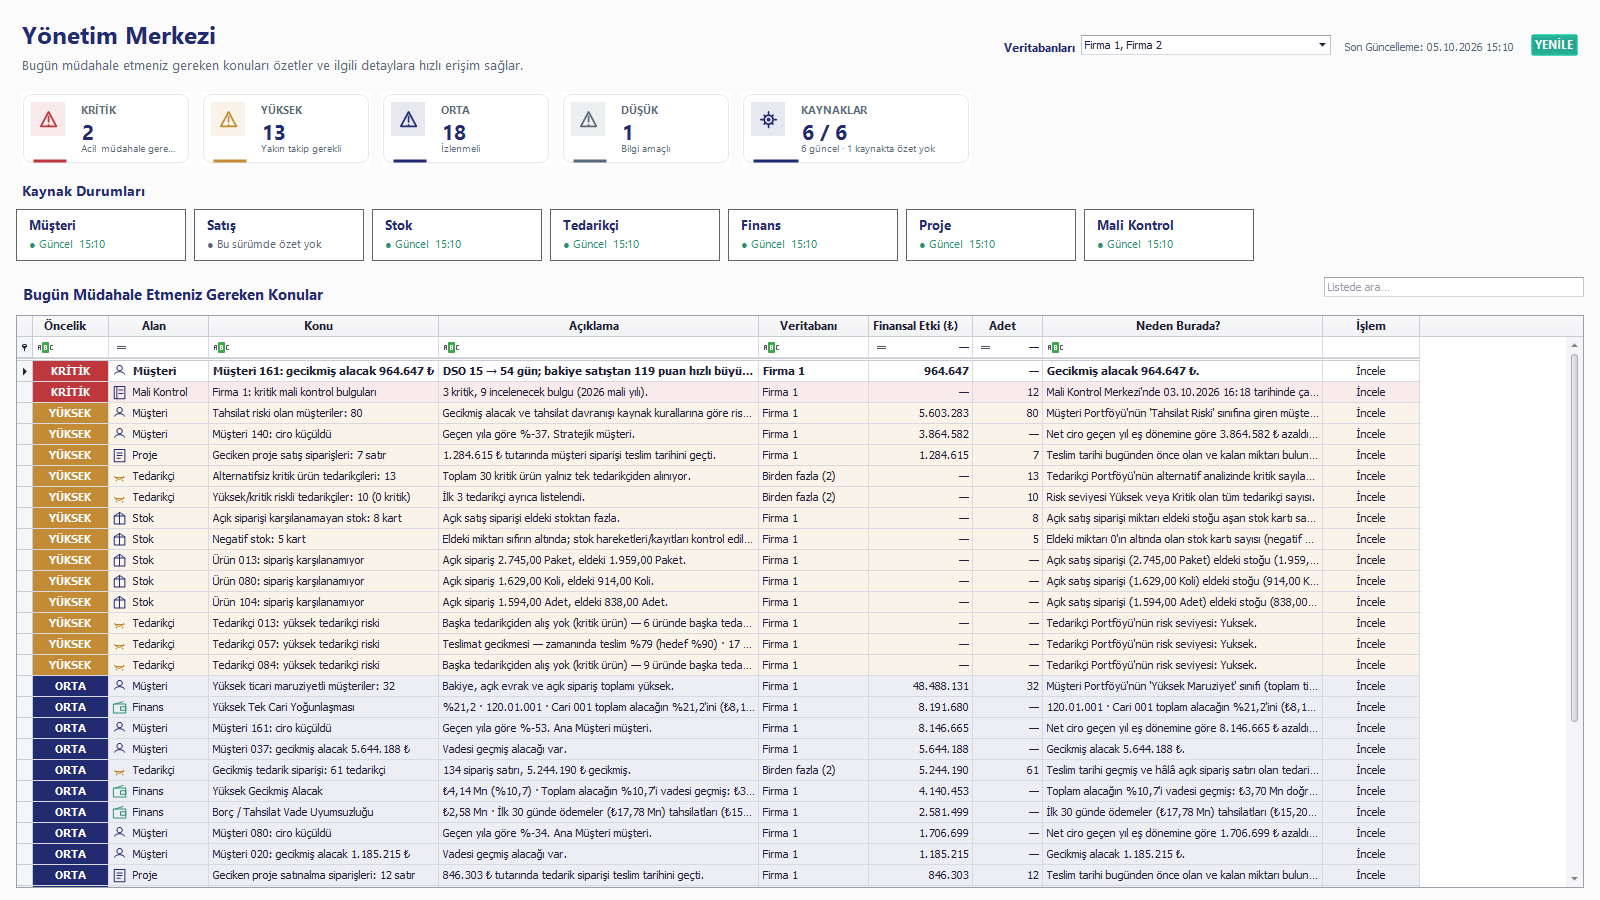
Task: Click the person icon in Müşteri 161 row
Action: coord(120,371)
